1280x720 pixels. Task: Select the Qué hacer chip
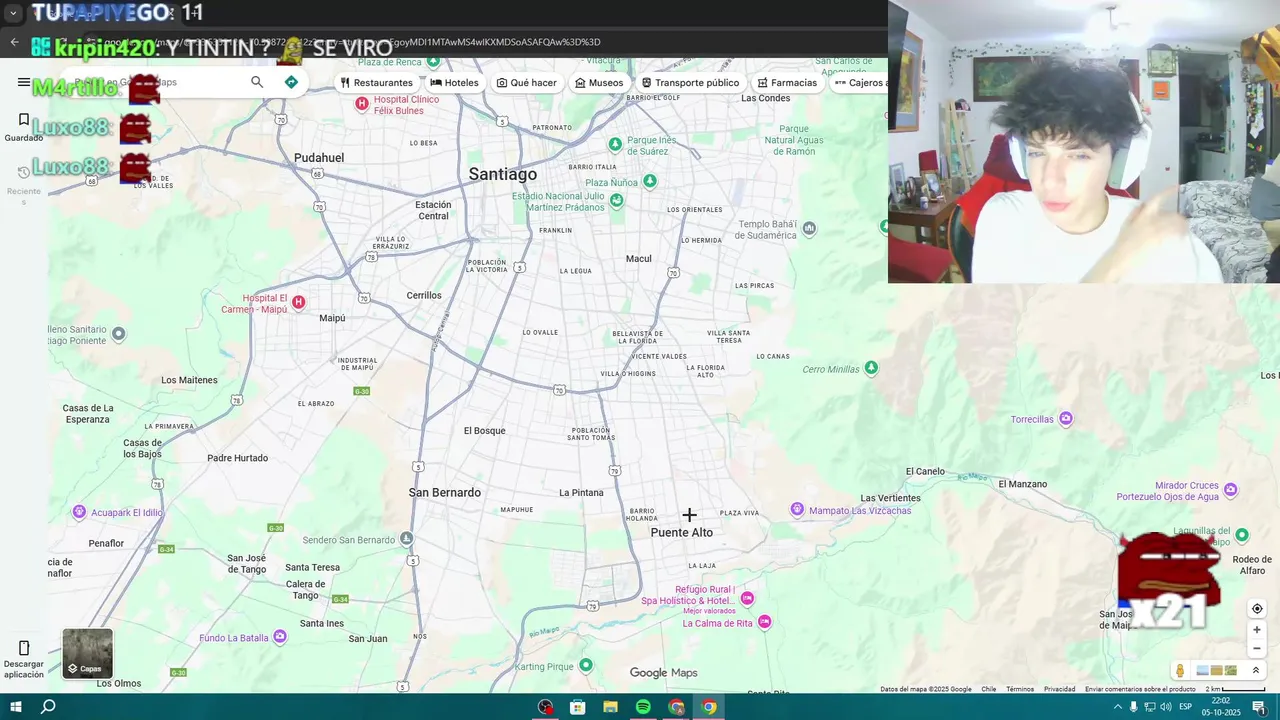click(x=527, y=83)
